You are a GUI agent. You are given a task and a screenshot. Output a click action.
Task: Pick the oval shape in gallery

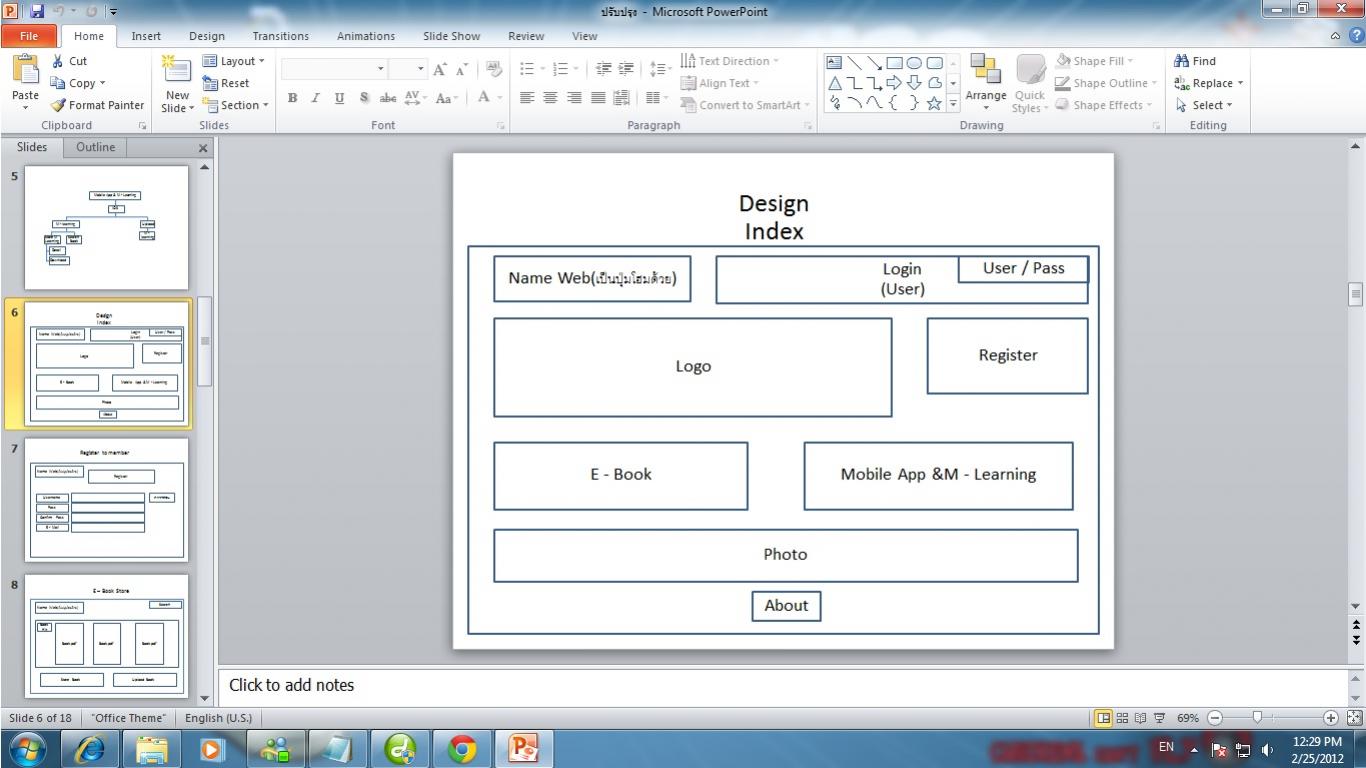pyautogui.click(x=914, y=63)
